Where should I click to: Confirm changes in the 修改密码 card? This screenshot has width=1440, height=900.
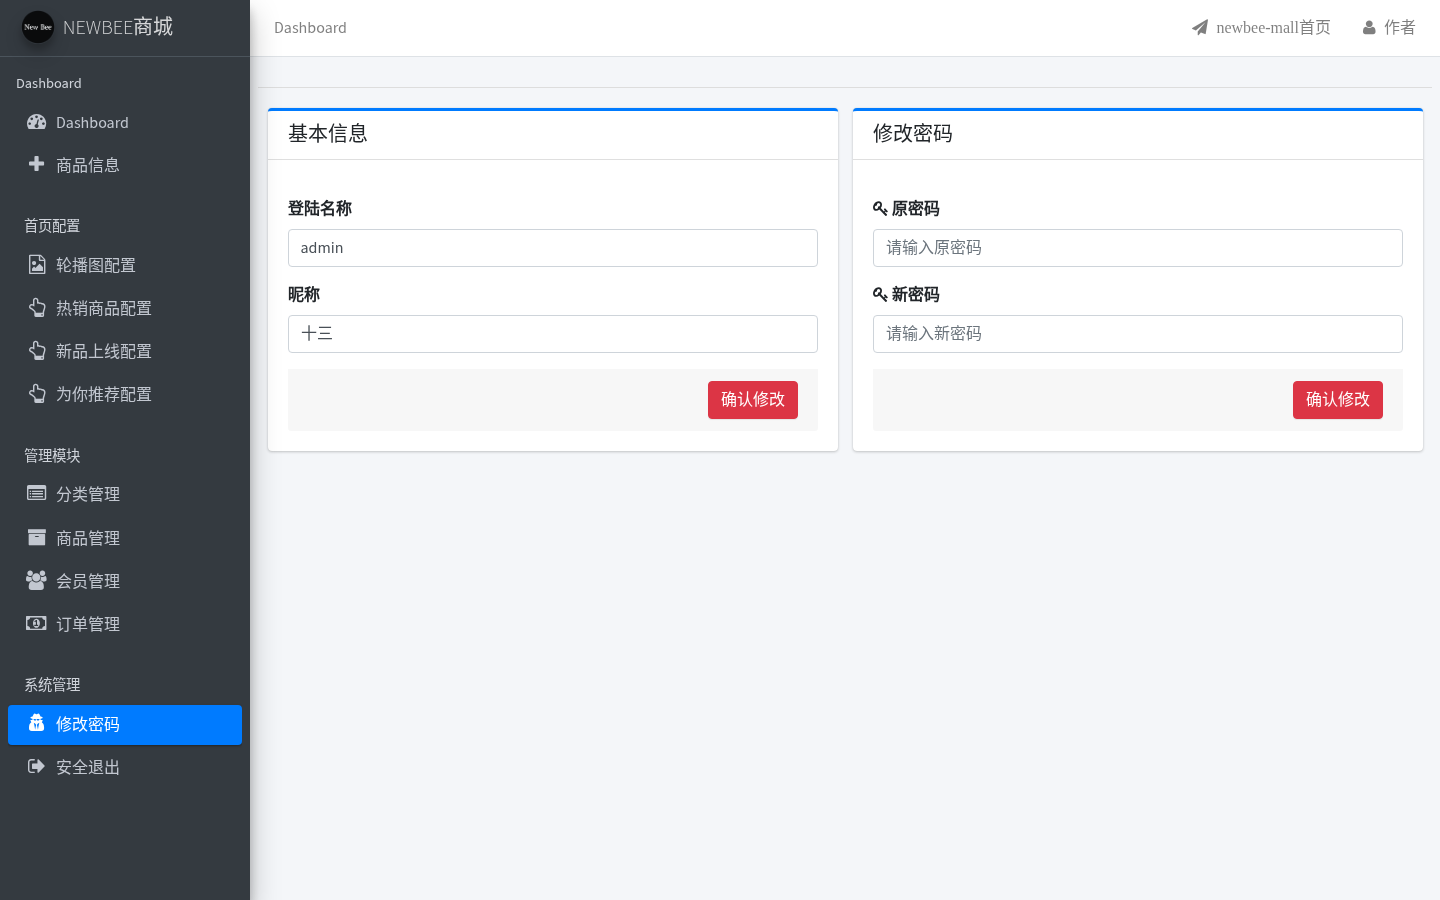click(1338, 400)
